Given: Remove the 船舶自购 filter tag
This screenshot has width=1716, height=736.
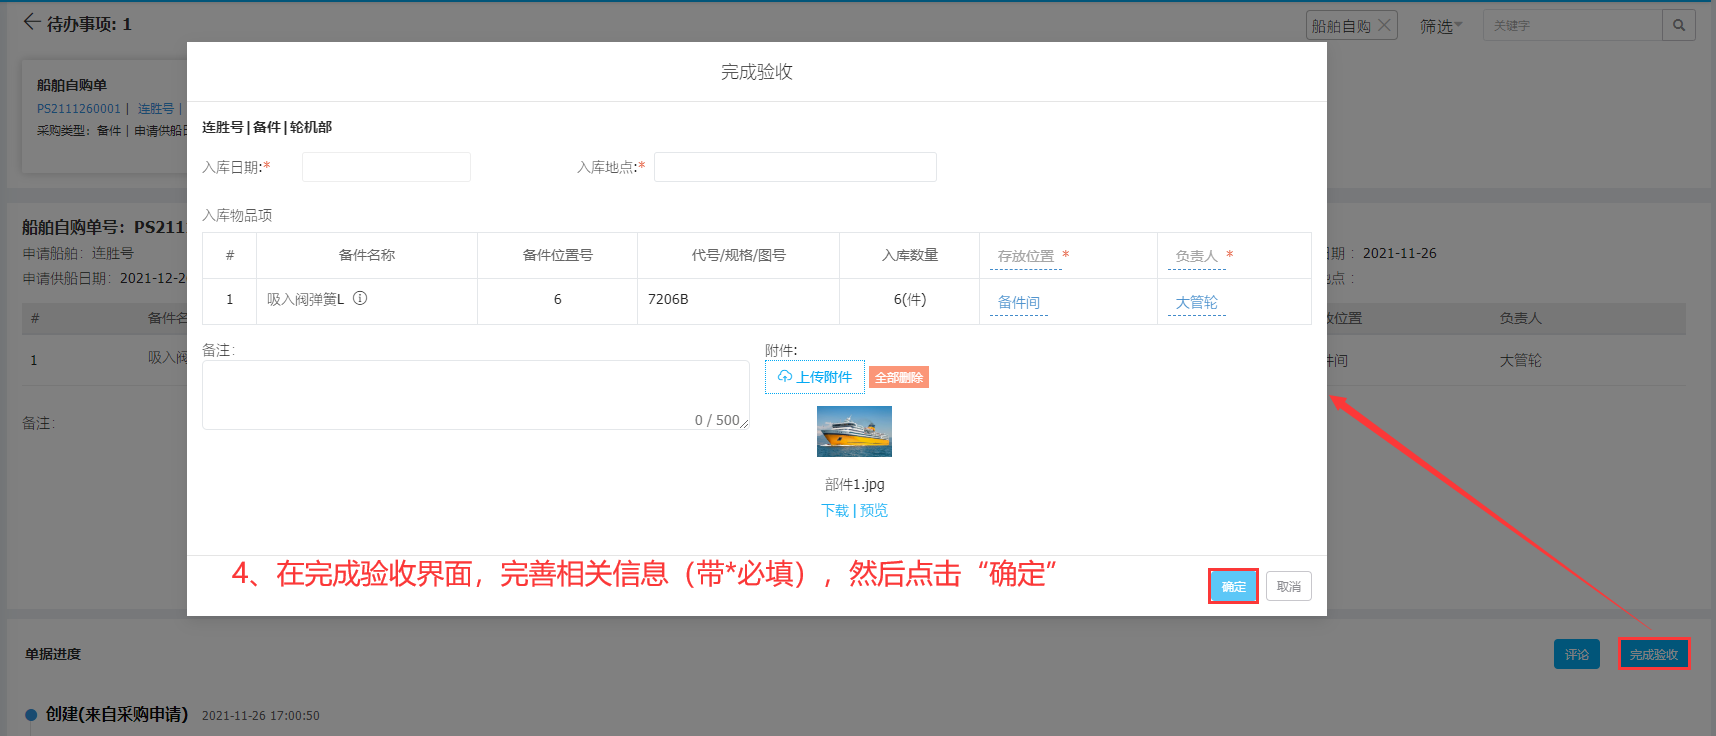Looking at the screenshot, I should [x=1384, y=25].
